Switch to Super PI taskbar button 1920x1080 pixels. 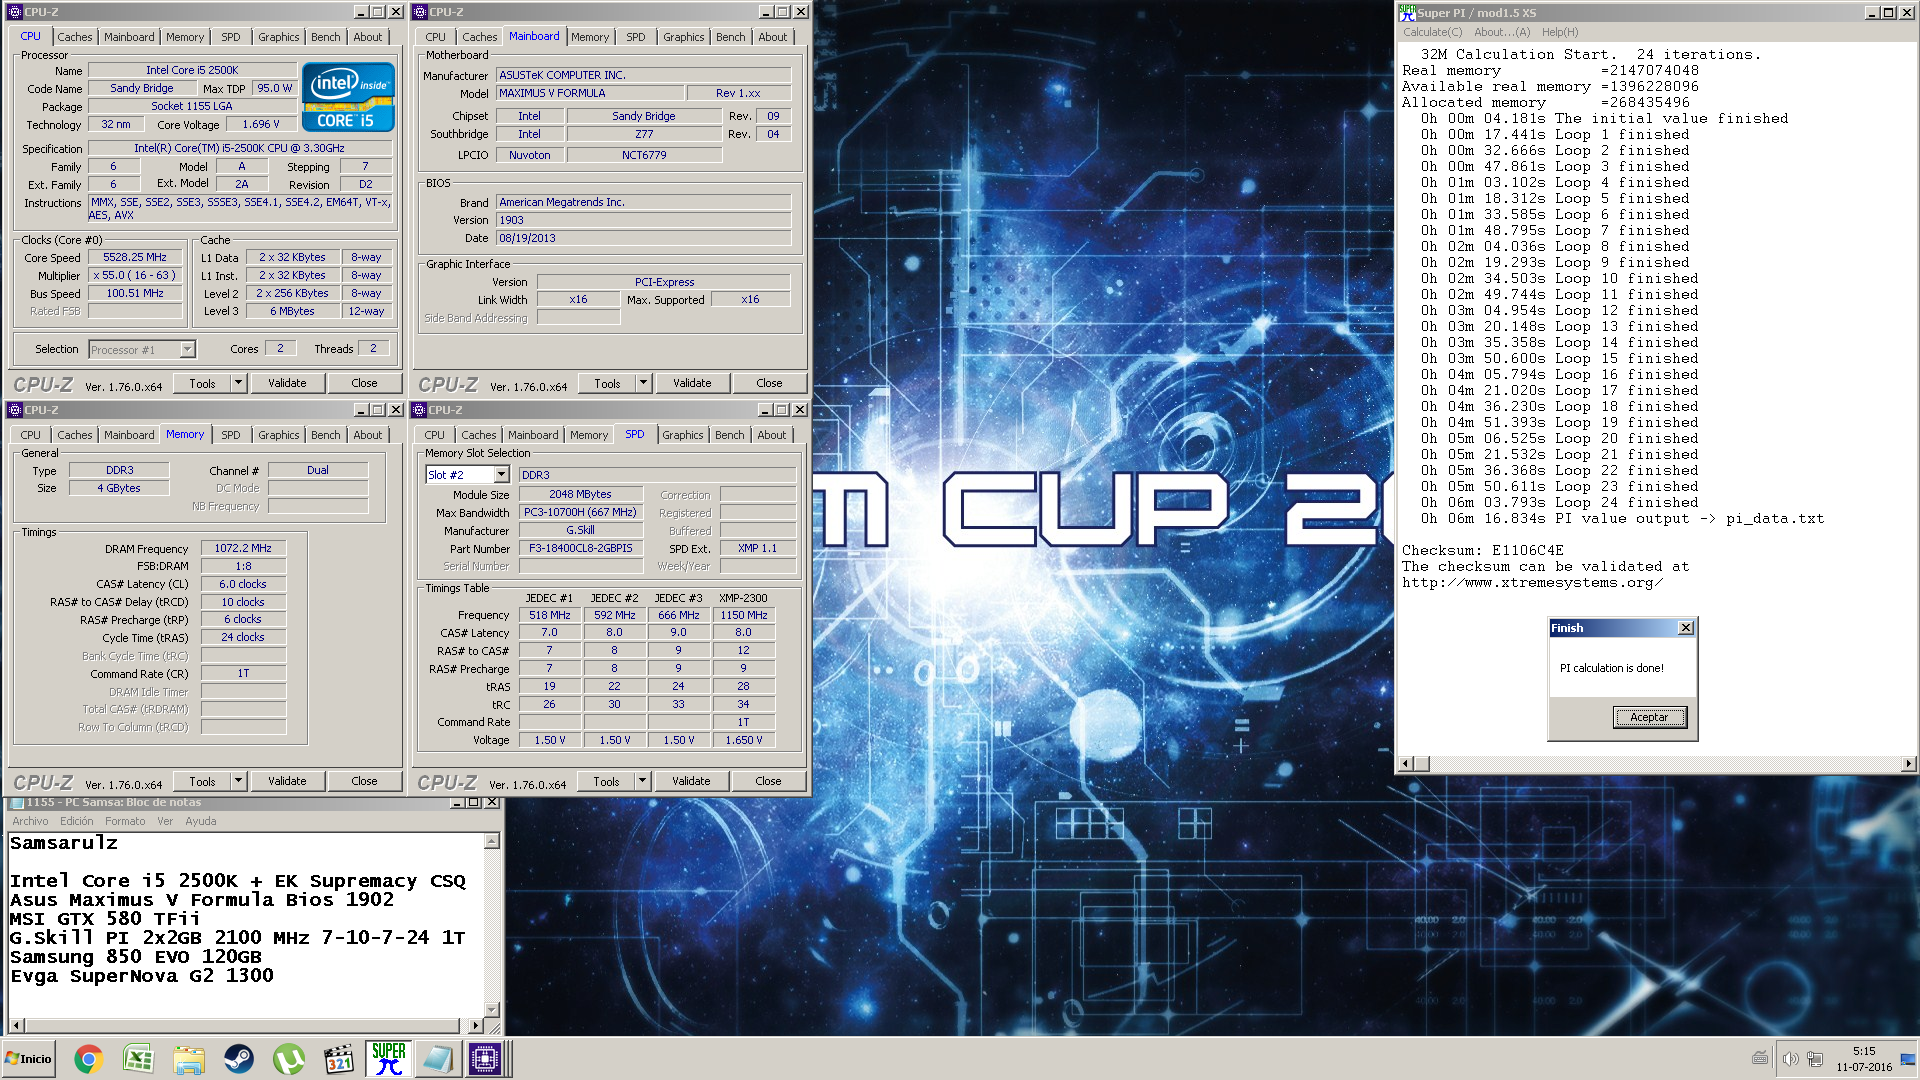[388, 1059]
